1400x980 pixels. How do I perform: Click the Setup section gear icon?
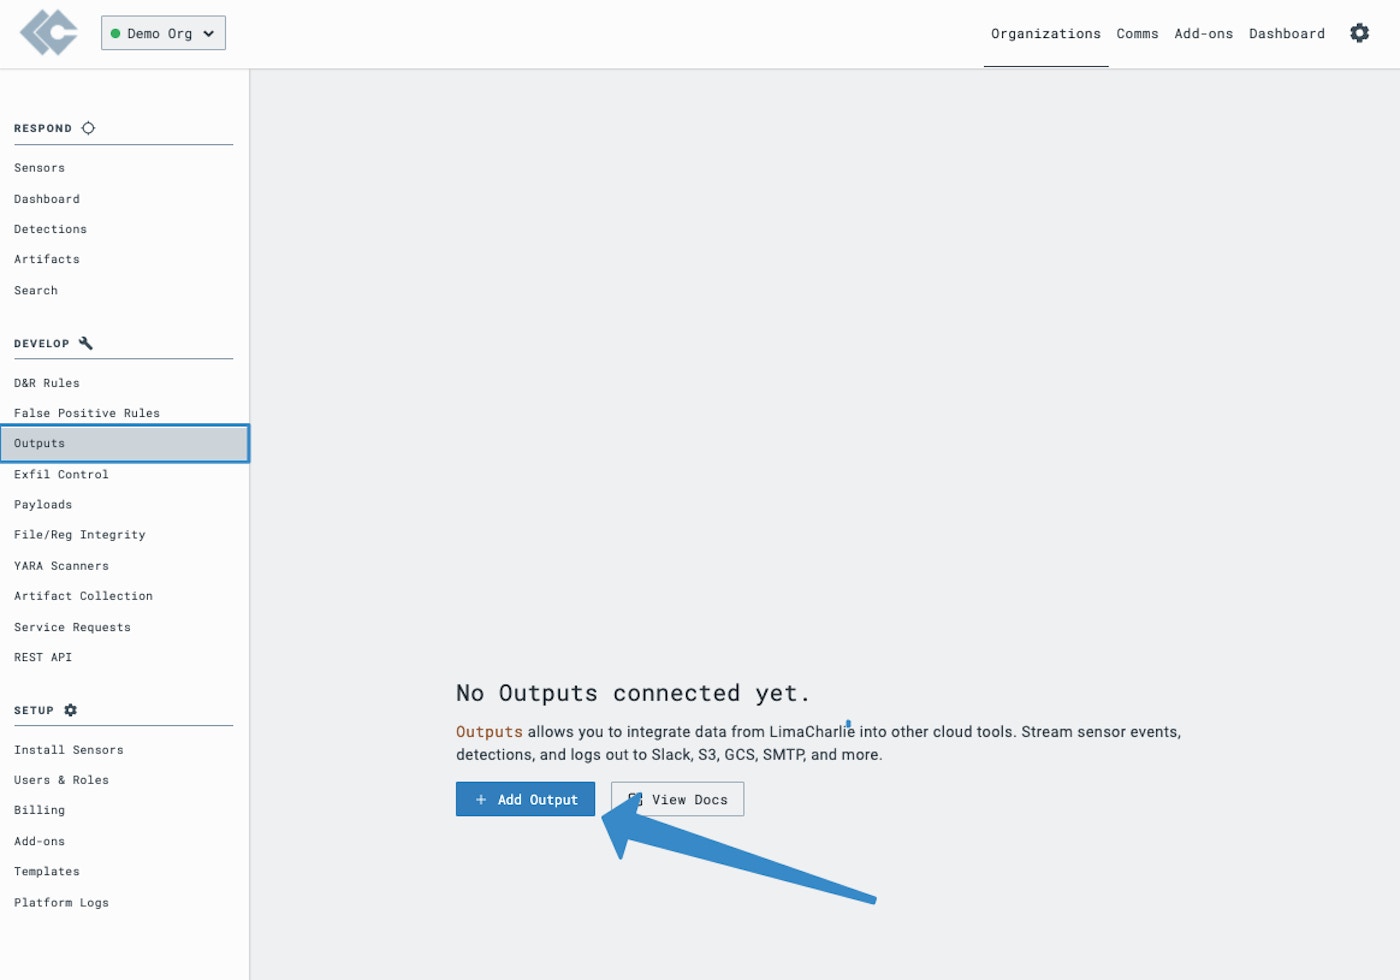[70, 710]
